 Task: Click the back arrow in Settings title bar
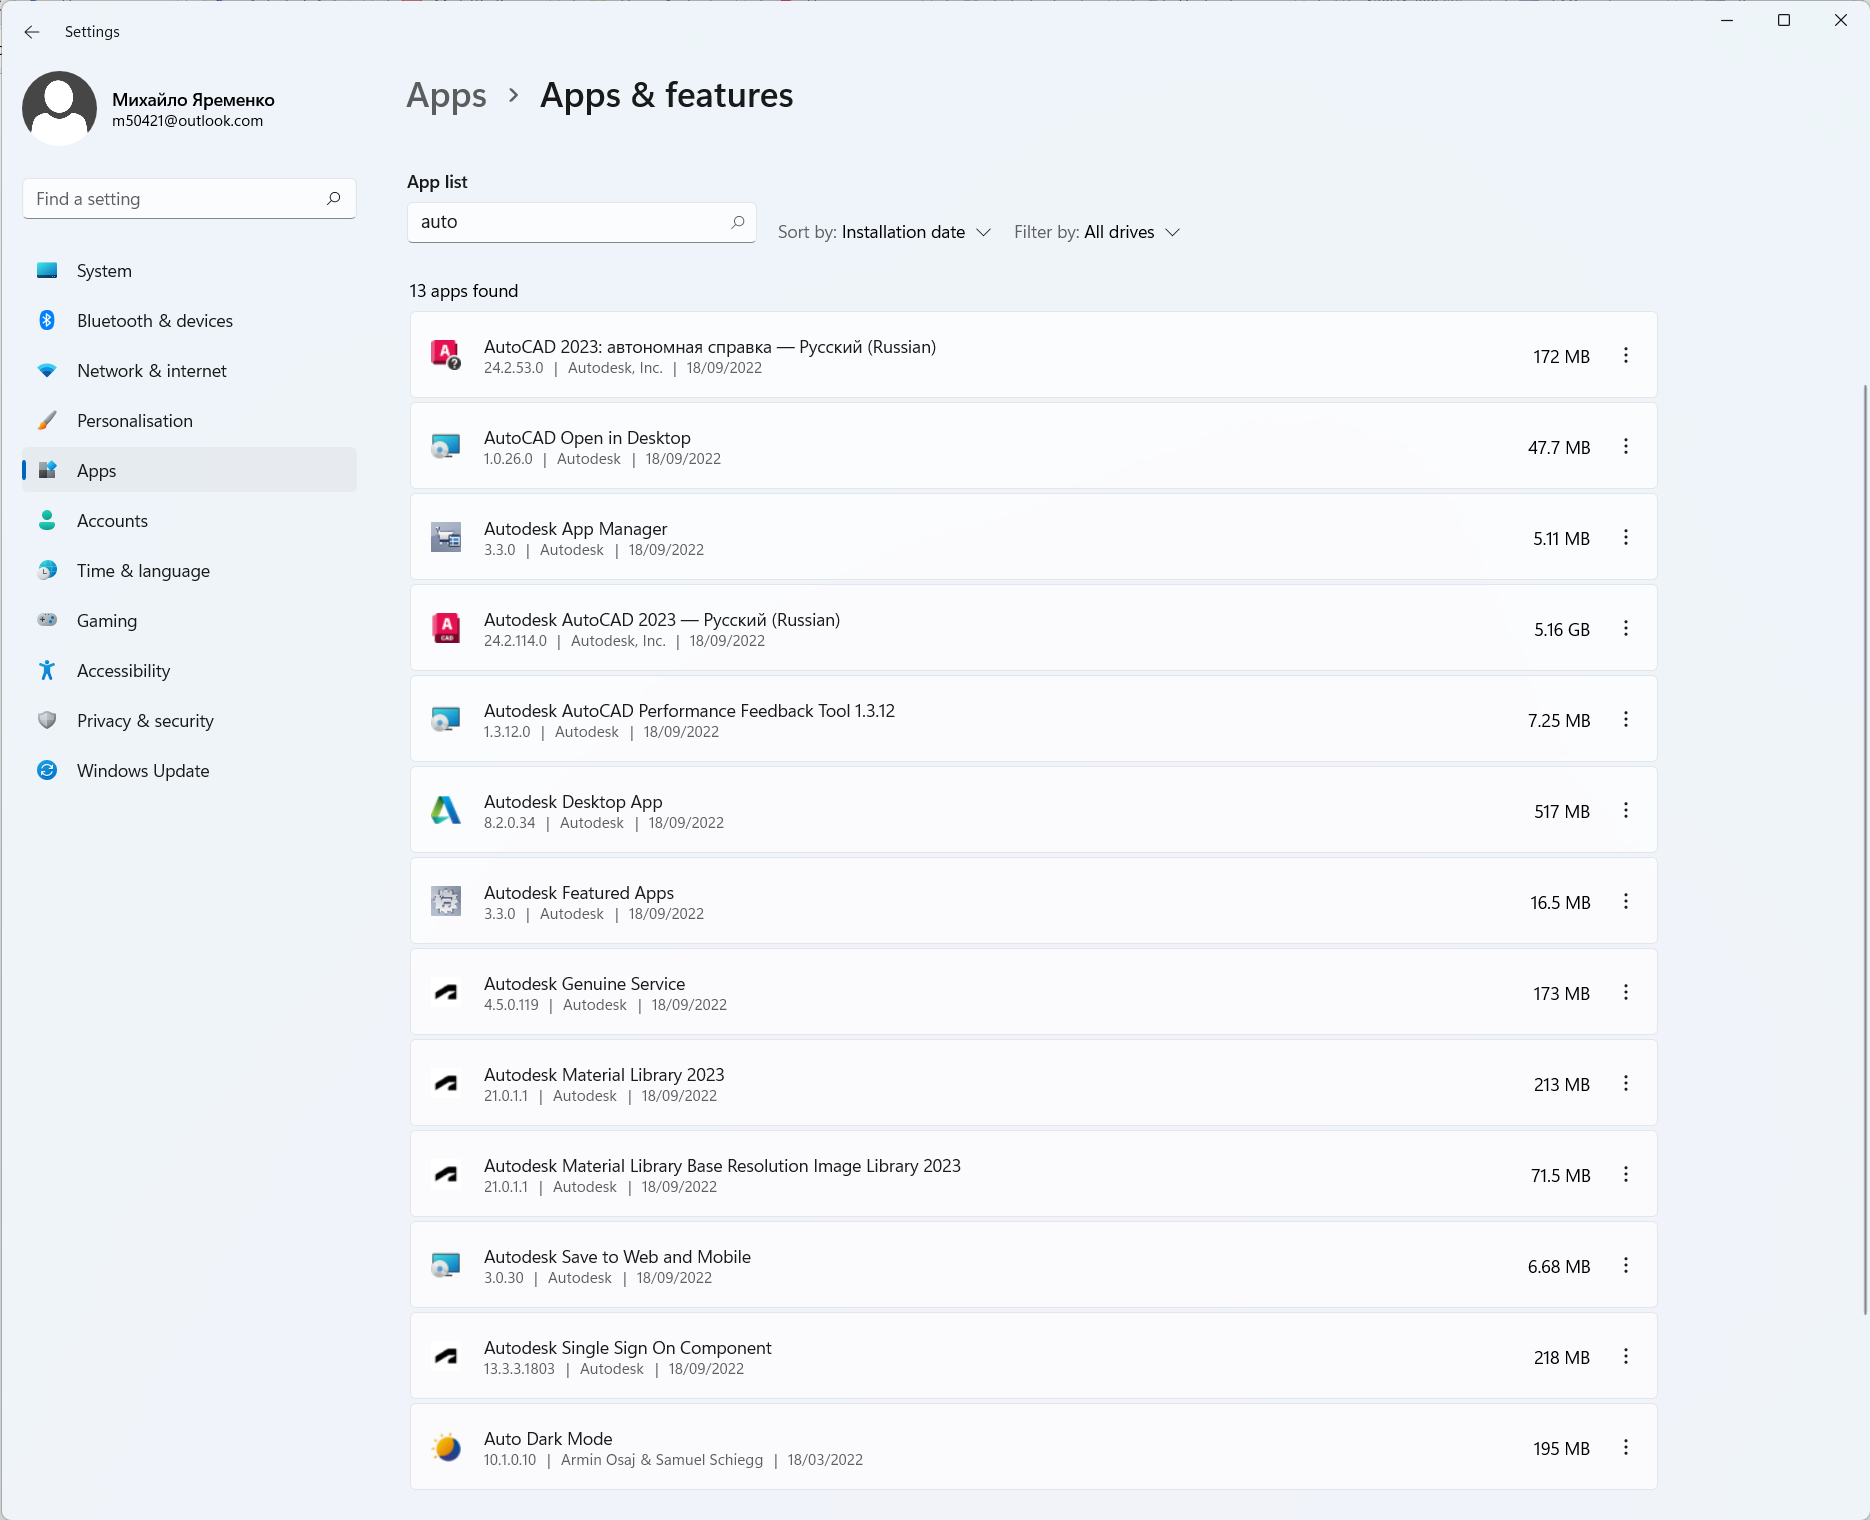(32, 32)
